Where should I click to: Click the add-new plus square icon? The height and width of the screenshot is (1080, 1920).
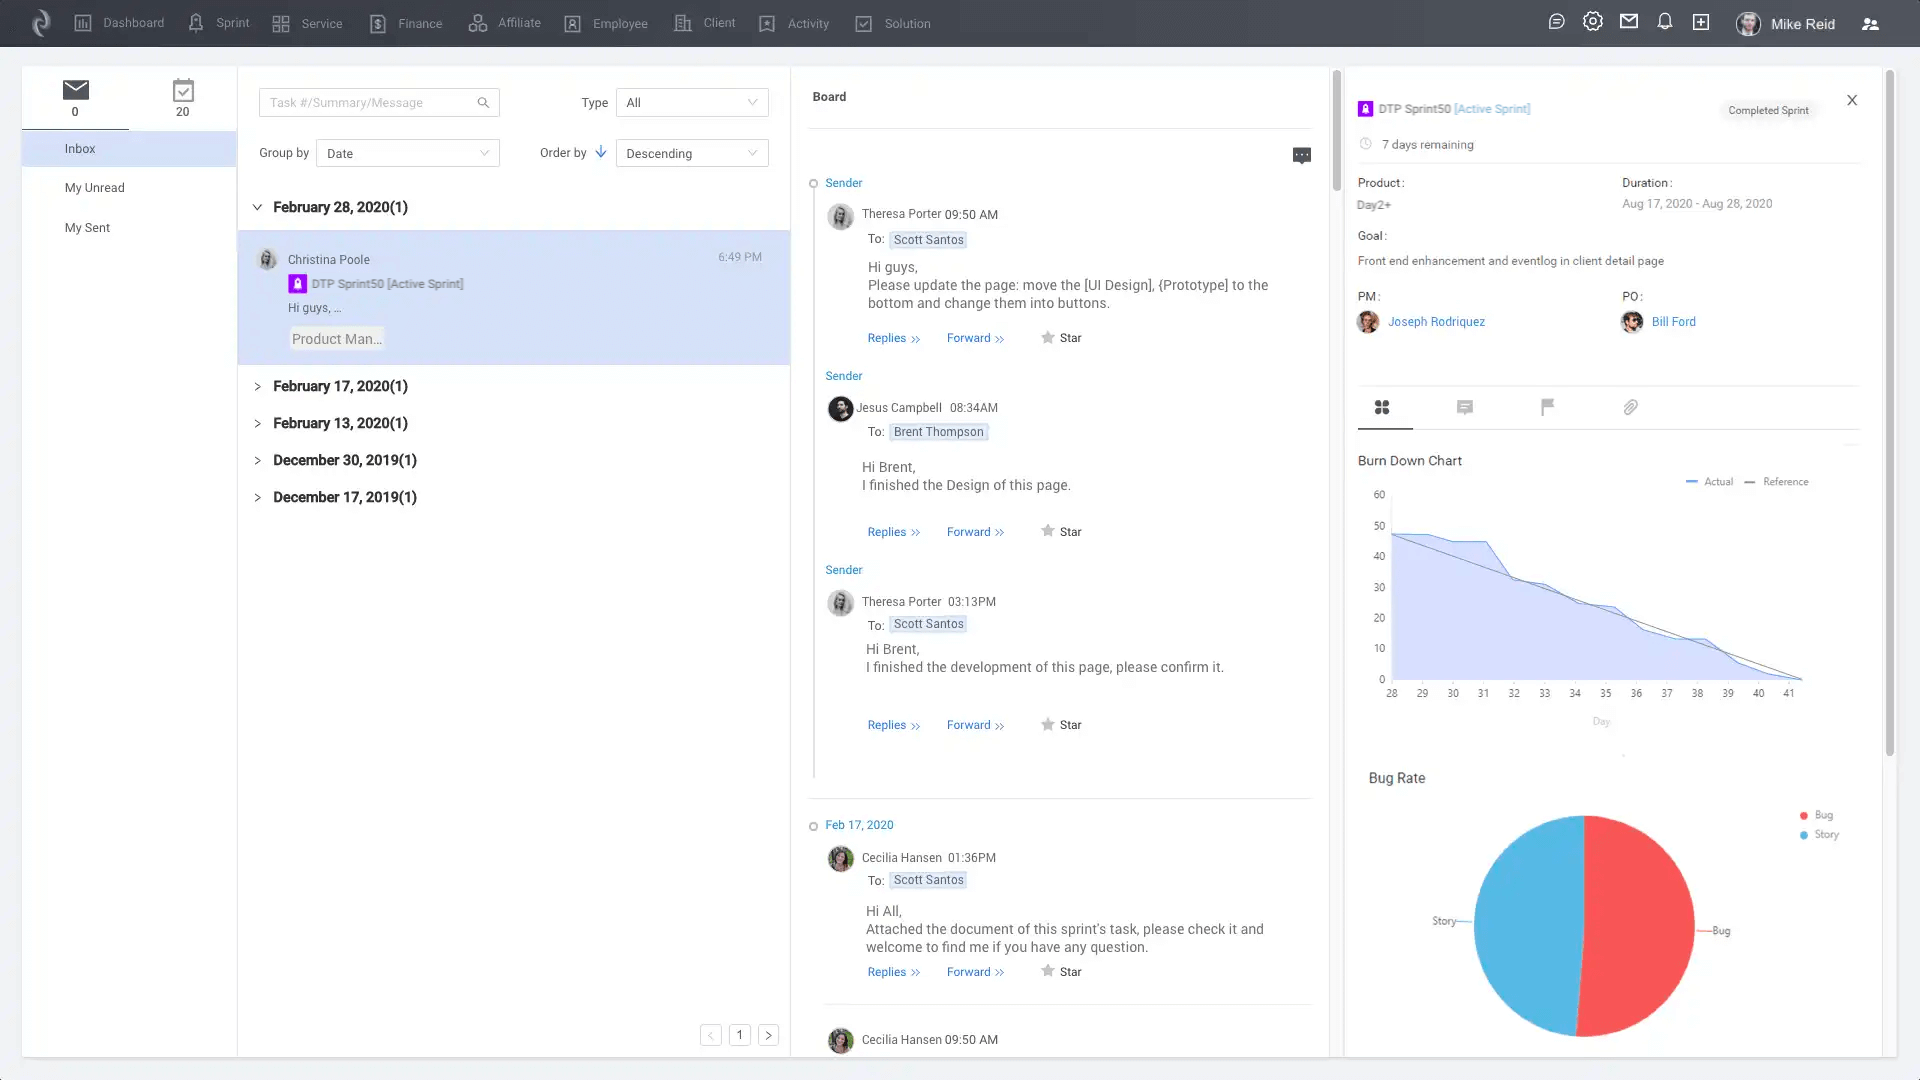click(x=1700, y=22)
